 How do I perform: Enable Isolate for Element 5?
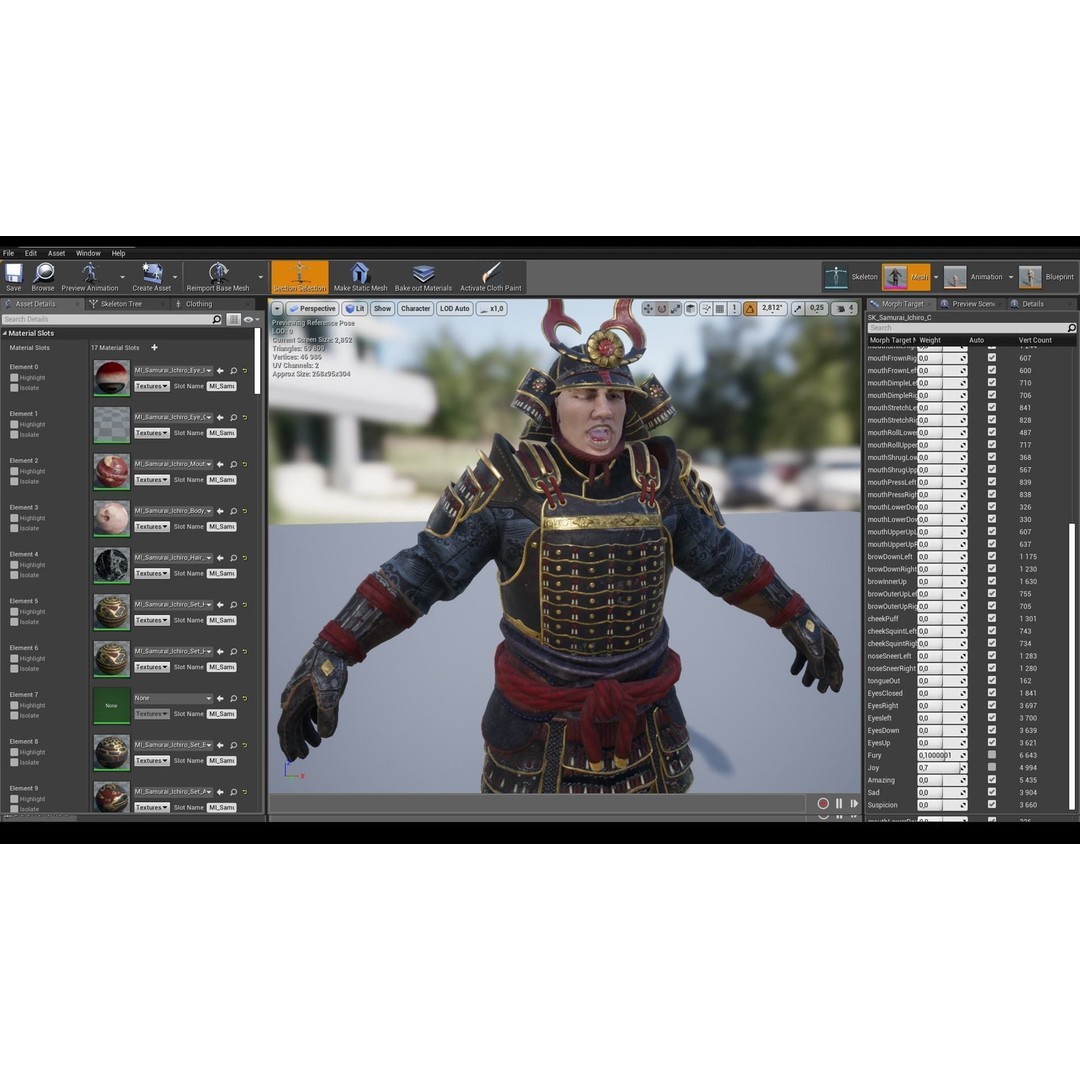pyautogui.click(x=14, y=622)
